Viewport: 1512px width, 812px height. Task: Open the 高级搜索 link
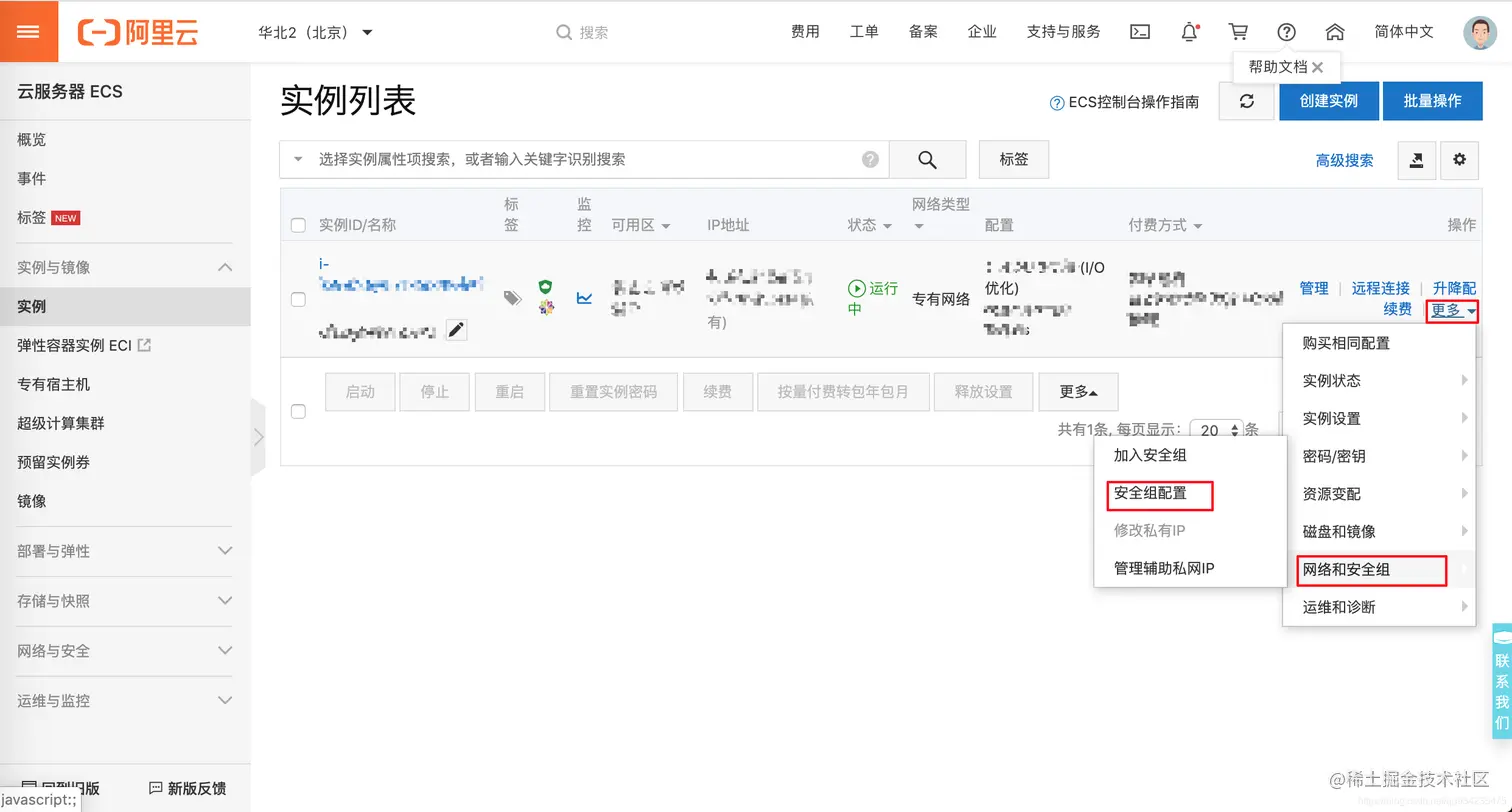pos(1344,160)
